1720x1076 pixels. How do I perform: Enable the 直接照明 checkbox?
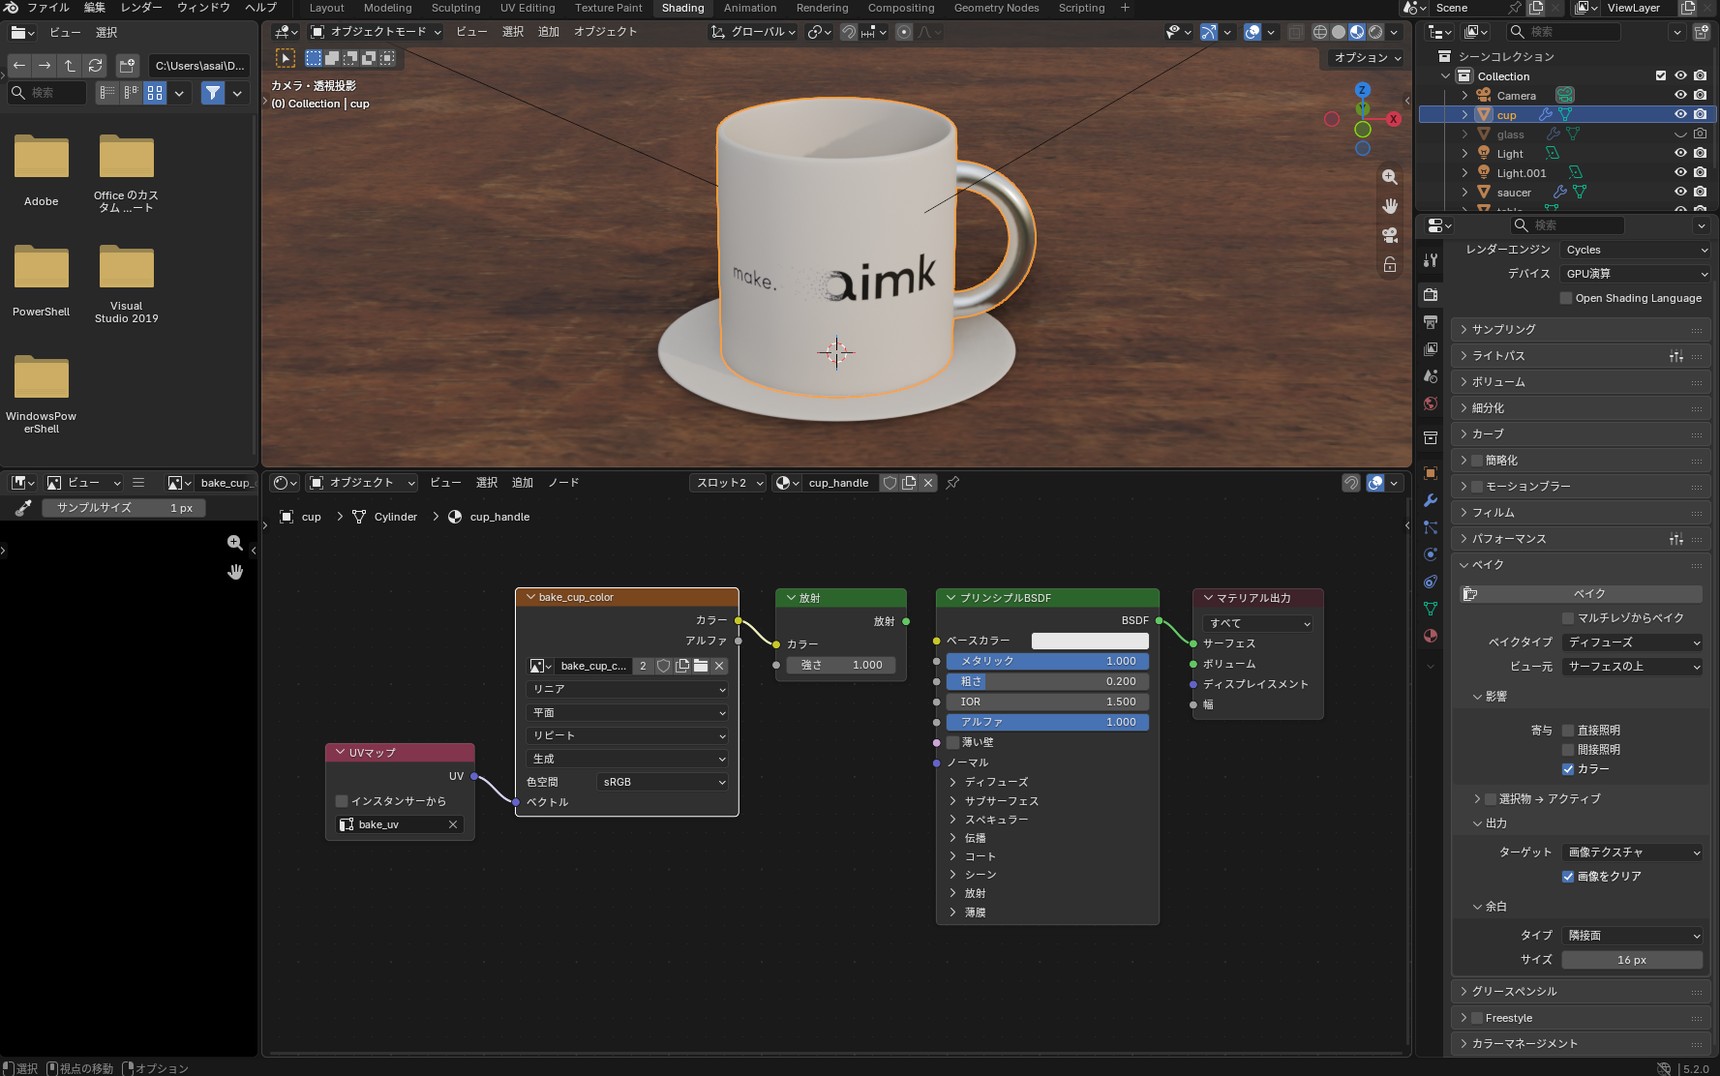(x=1568, y=730)
